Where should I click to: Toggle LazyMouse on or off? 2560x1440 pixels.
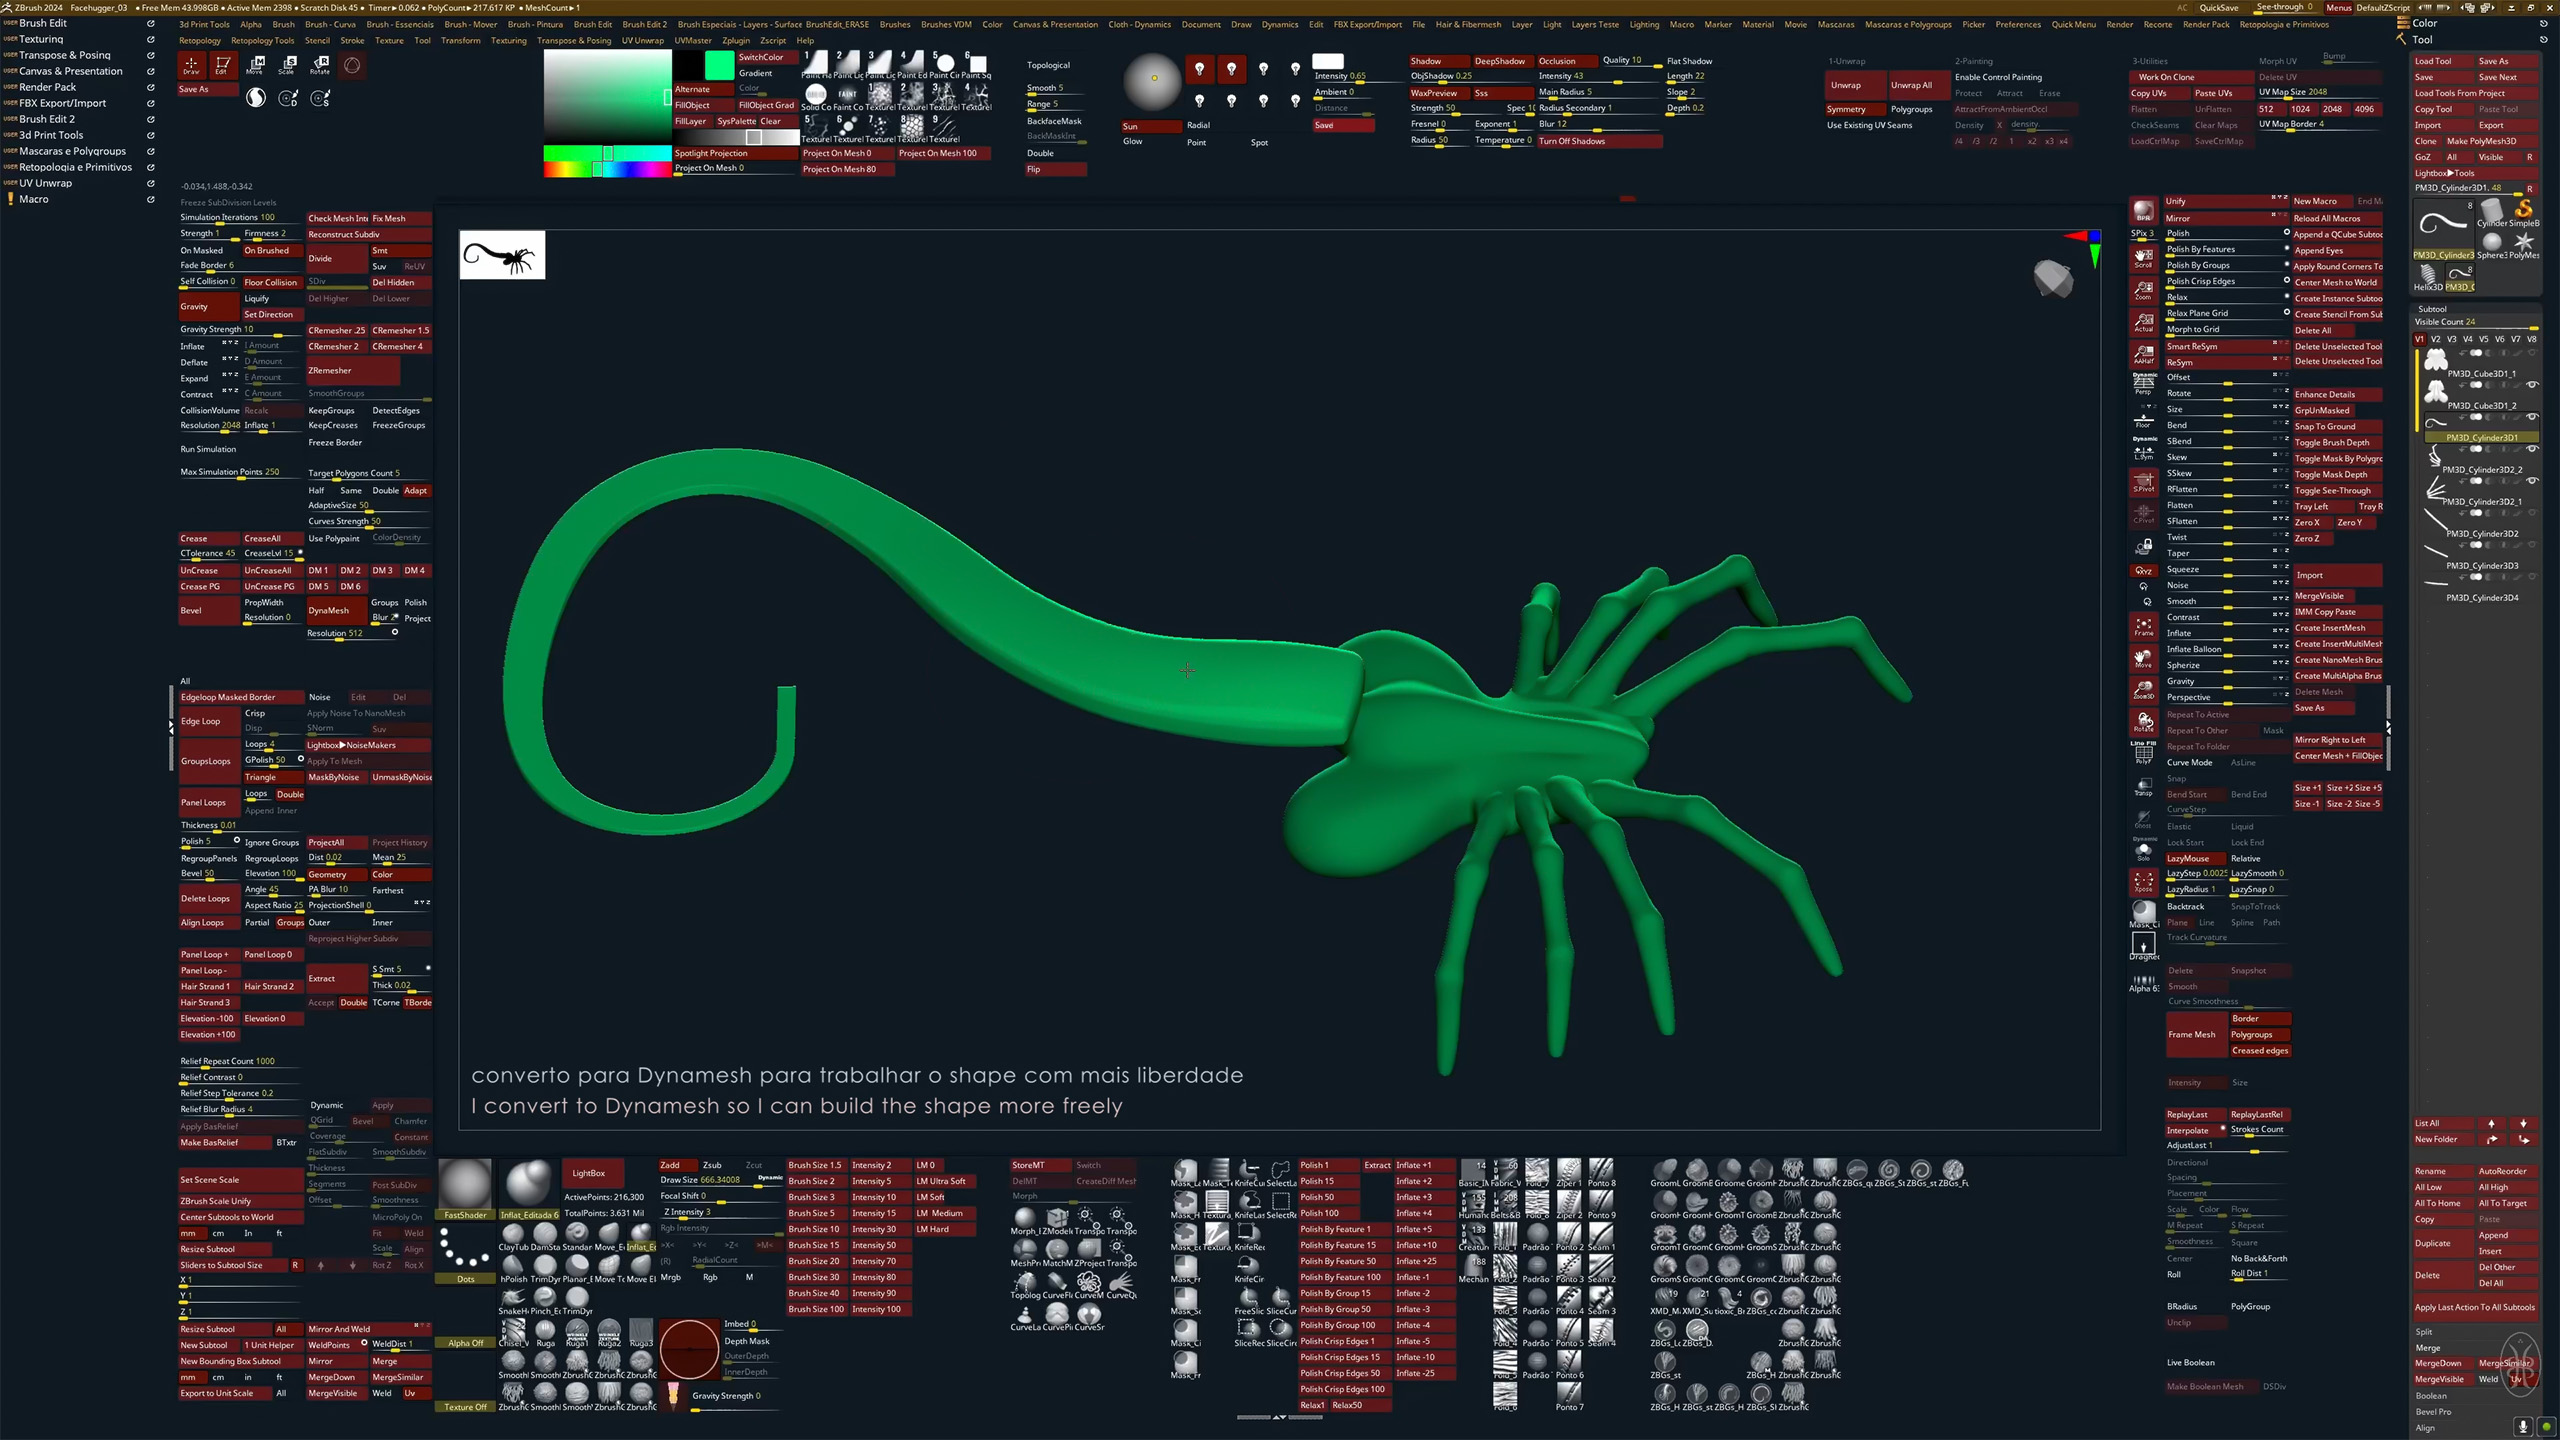coord(2195,858)
